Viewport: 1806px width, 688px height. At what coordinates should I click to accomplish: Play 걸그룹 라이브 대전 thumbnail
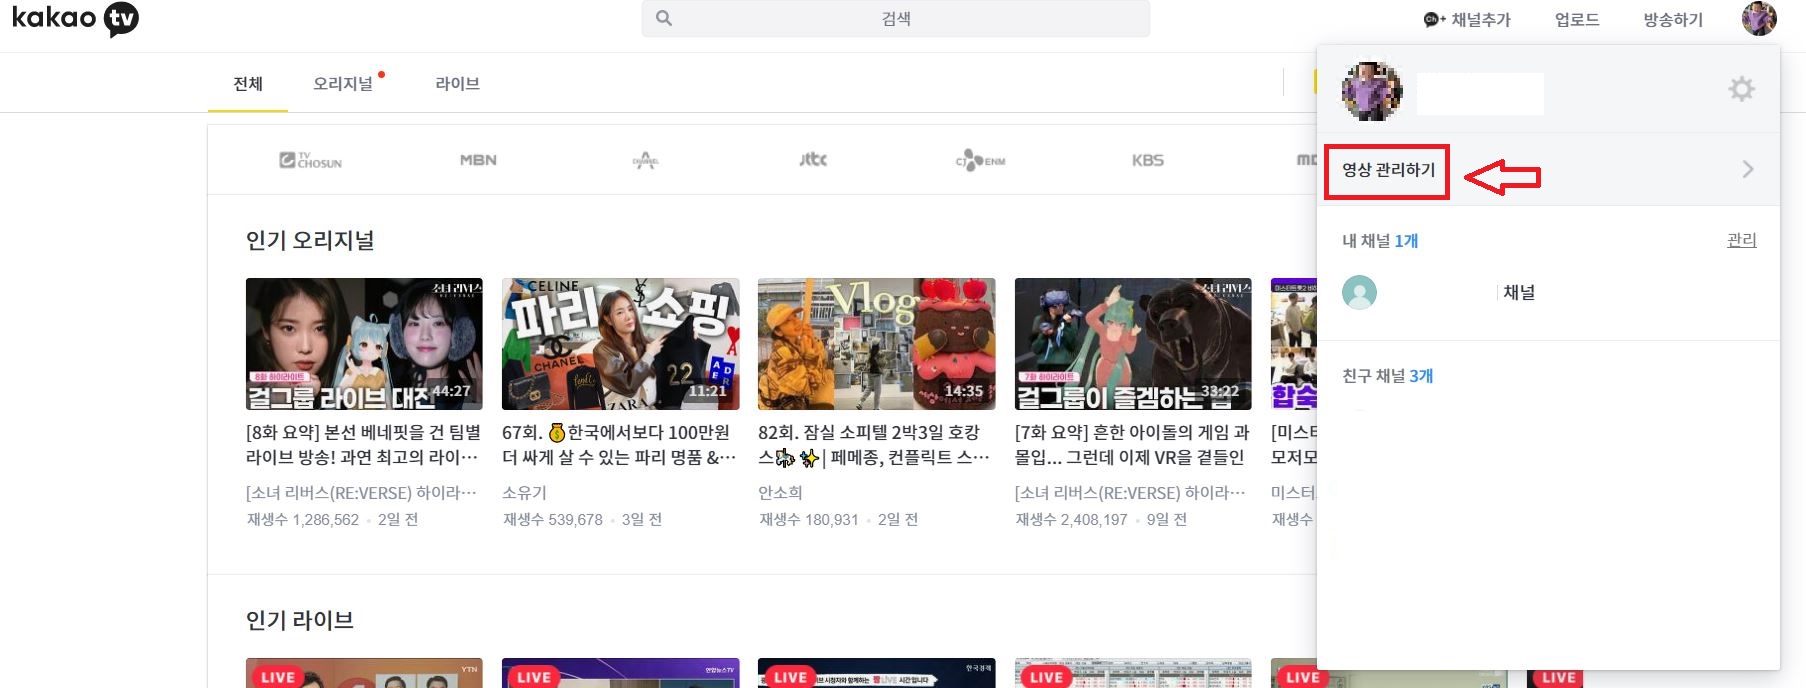point(364,344)
